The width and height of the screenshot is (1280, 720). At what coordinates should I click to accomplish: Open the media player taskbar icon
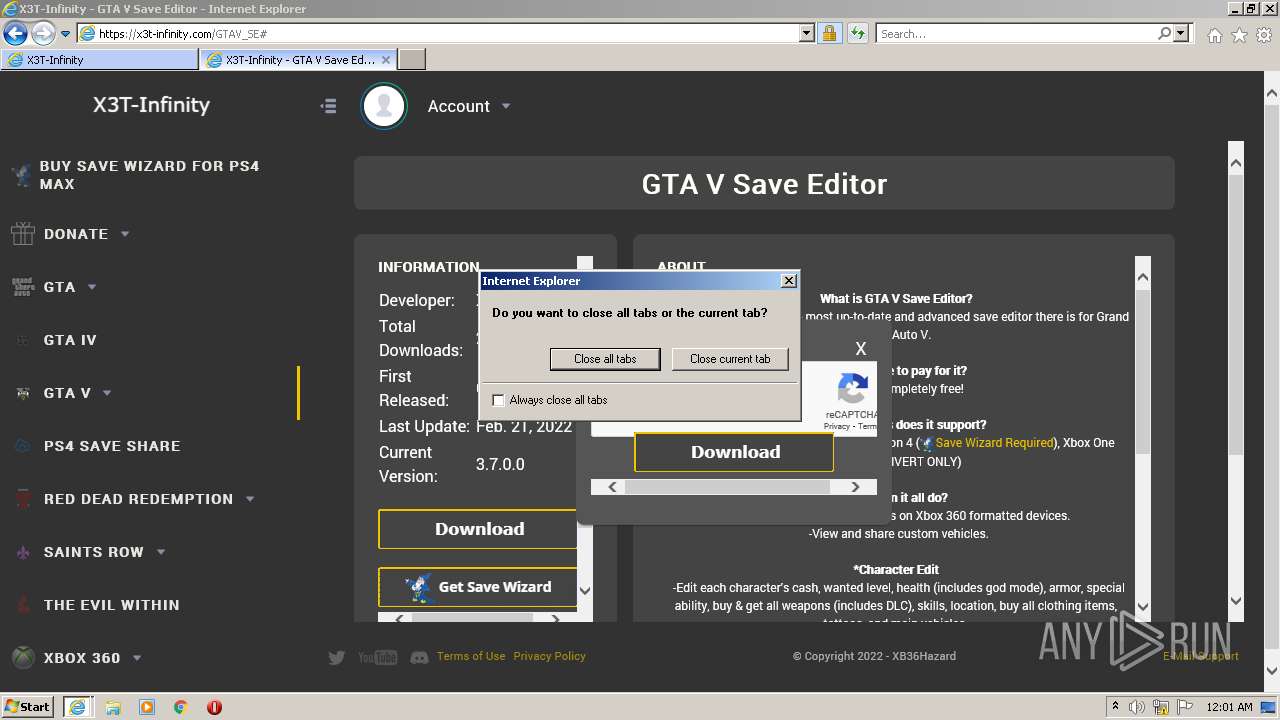(147, 707)
